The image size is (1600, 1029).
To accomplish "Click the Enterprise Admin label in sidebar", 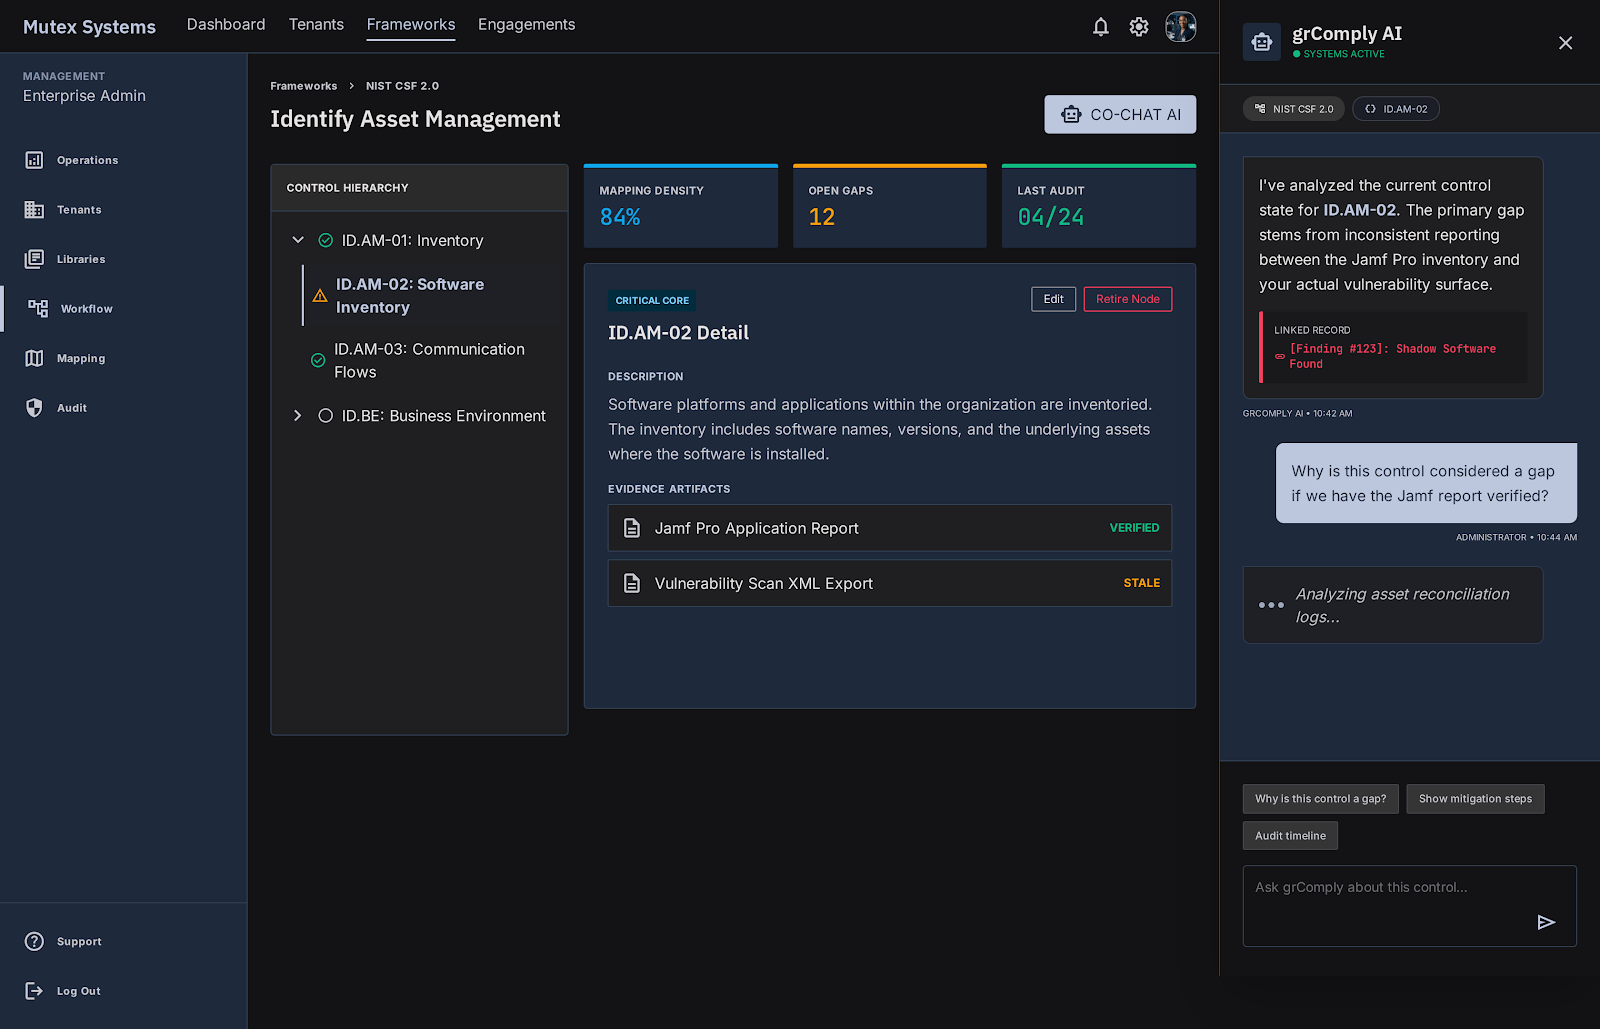I will point(84,96).
